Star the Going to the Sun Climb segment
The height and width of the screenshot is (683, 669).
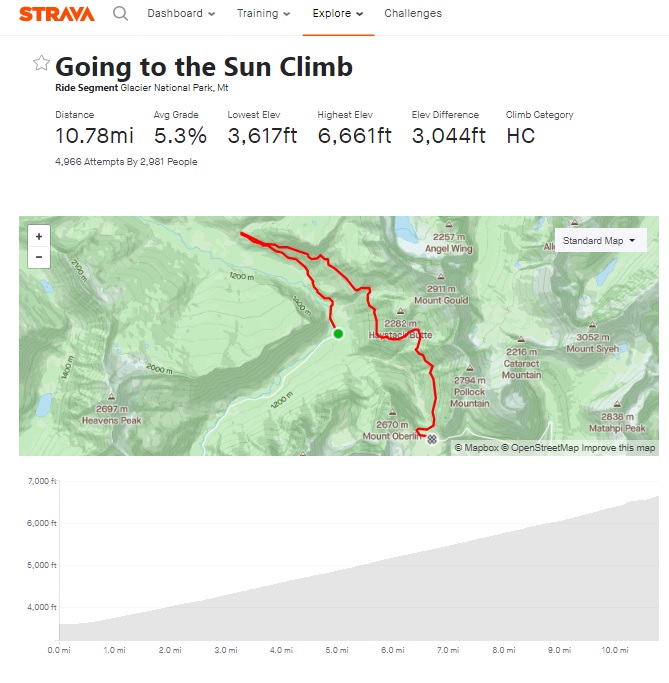point(41,63)
